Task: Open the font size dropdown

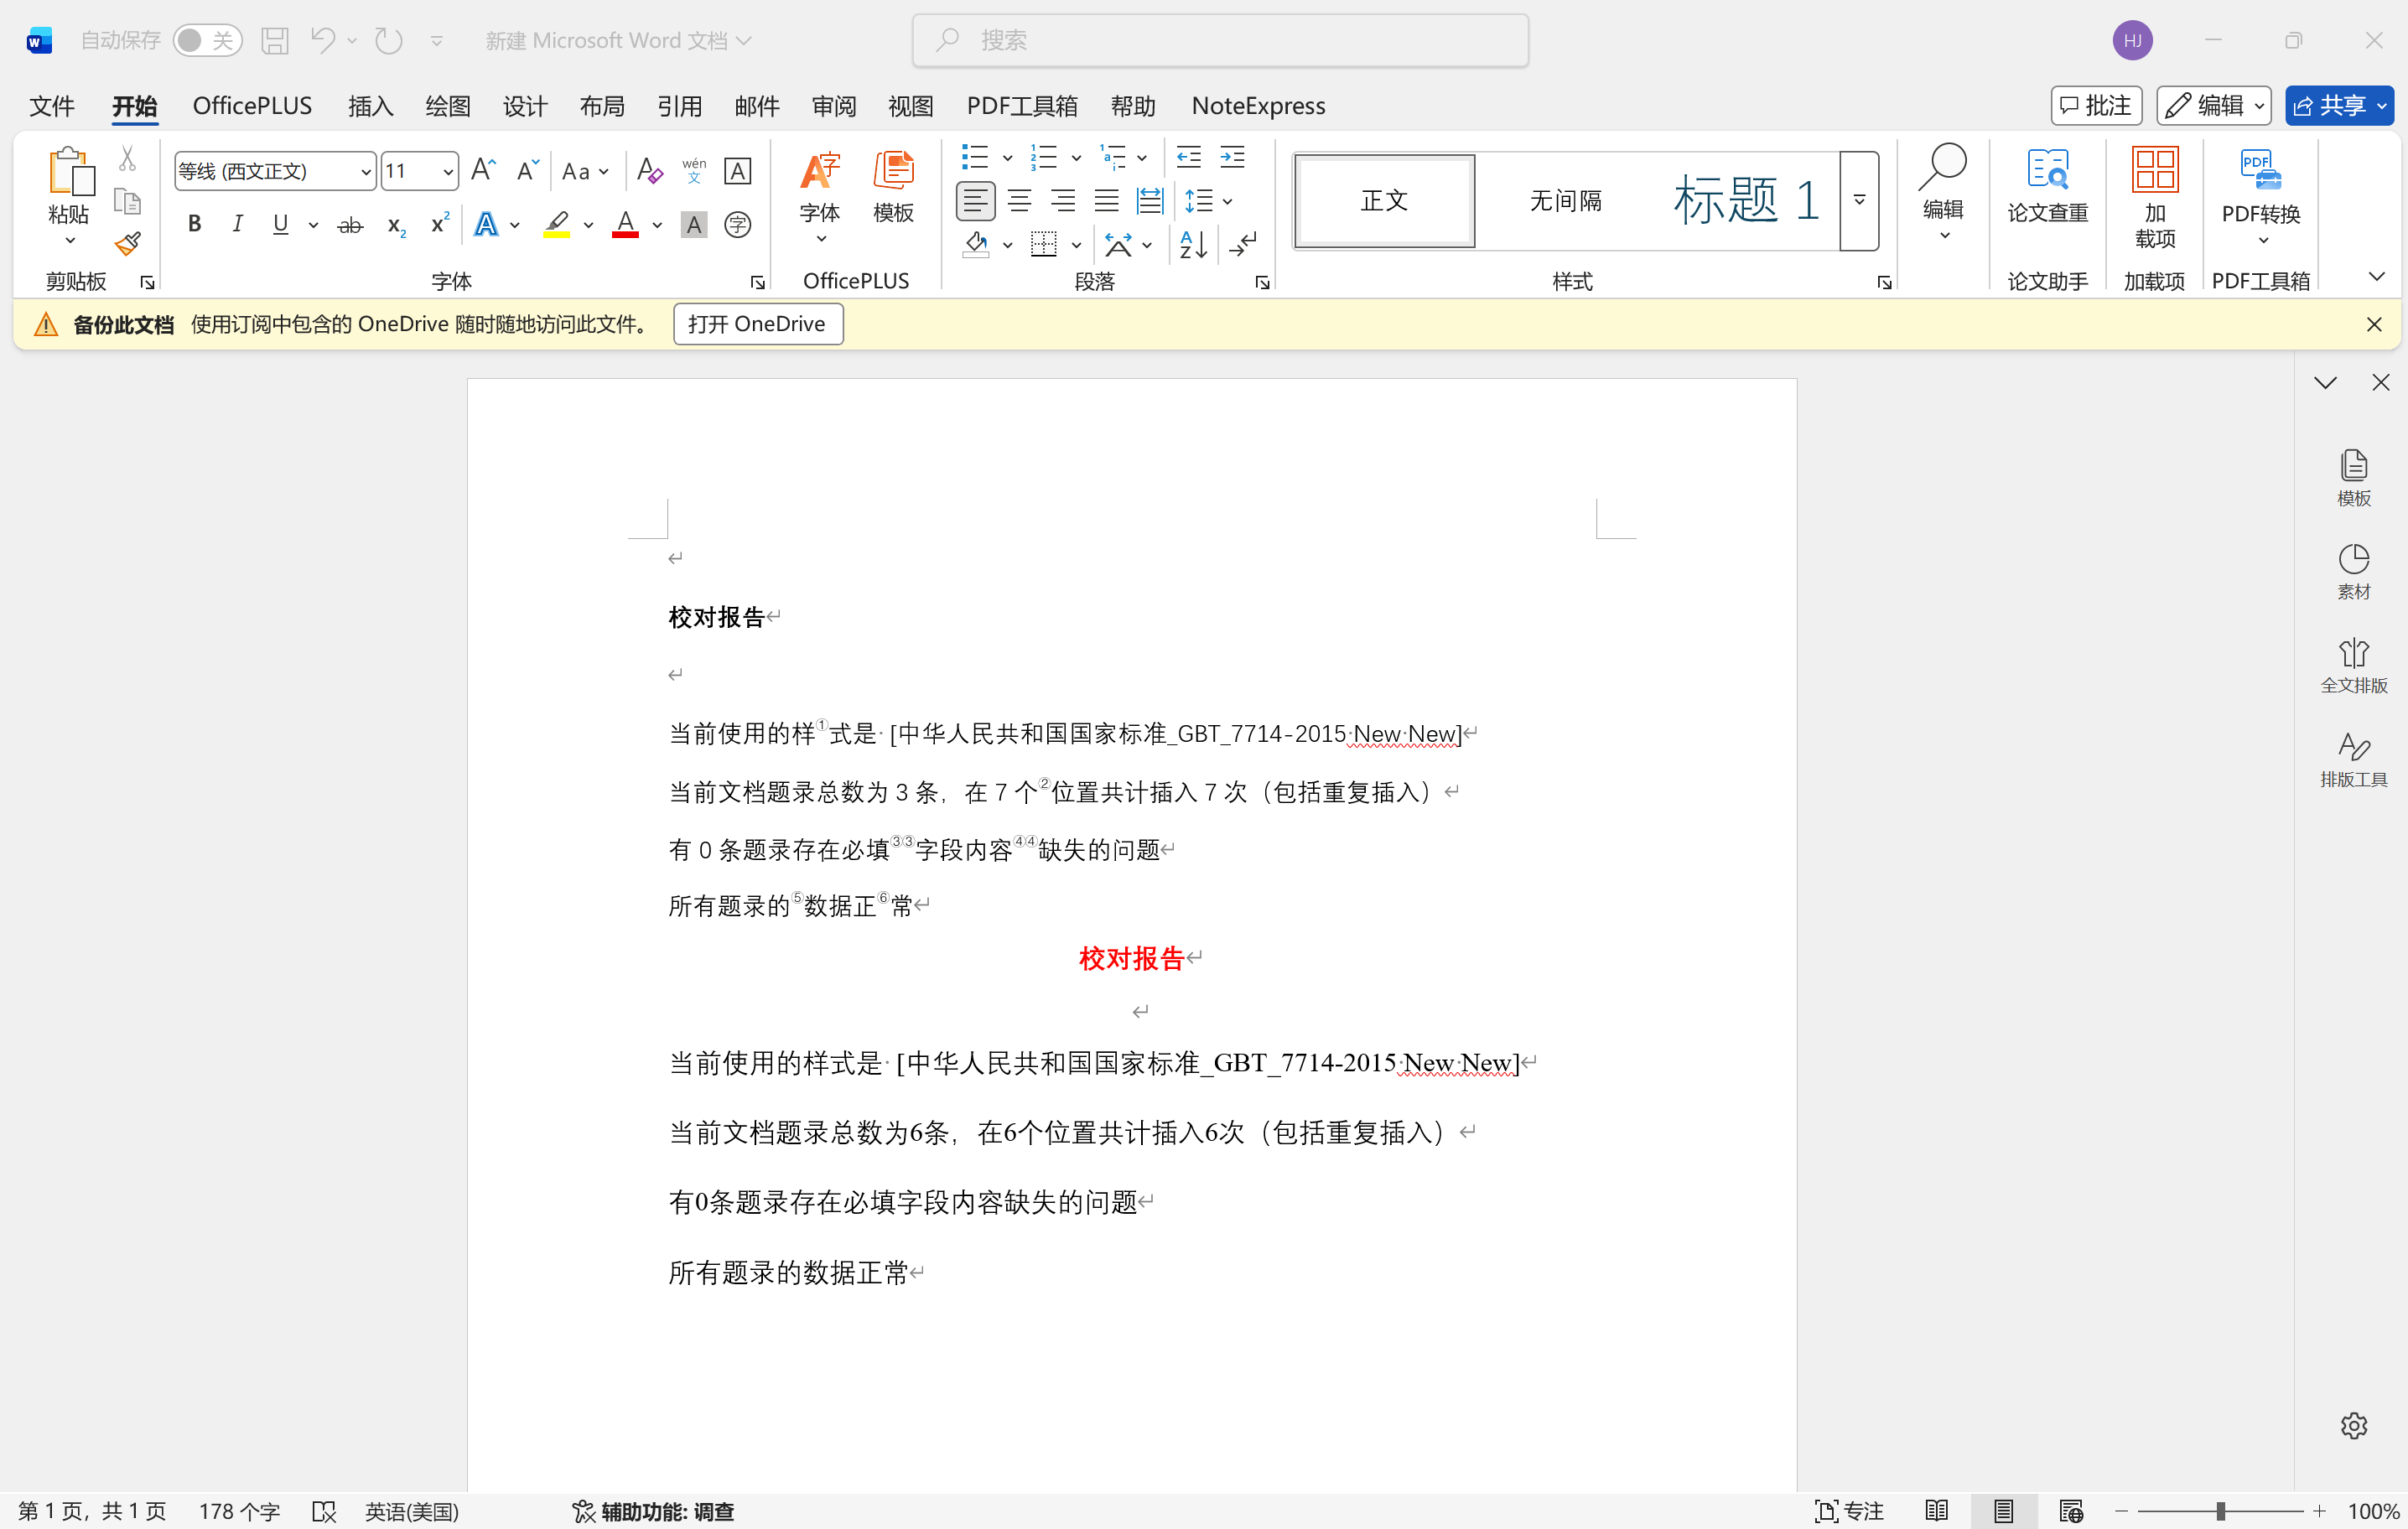Action: click(x=448, y=172)
